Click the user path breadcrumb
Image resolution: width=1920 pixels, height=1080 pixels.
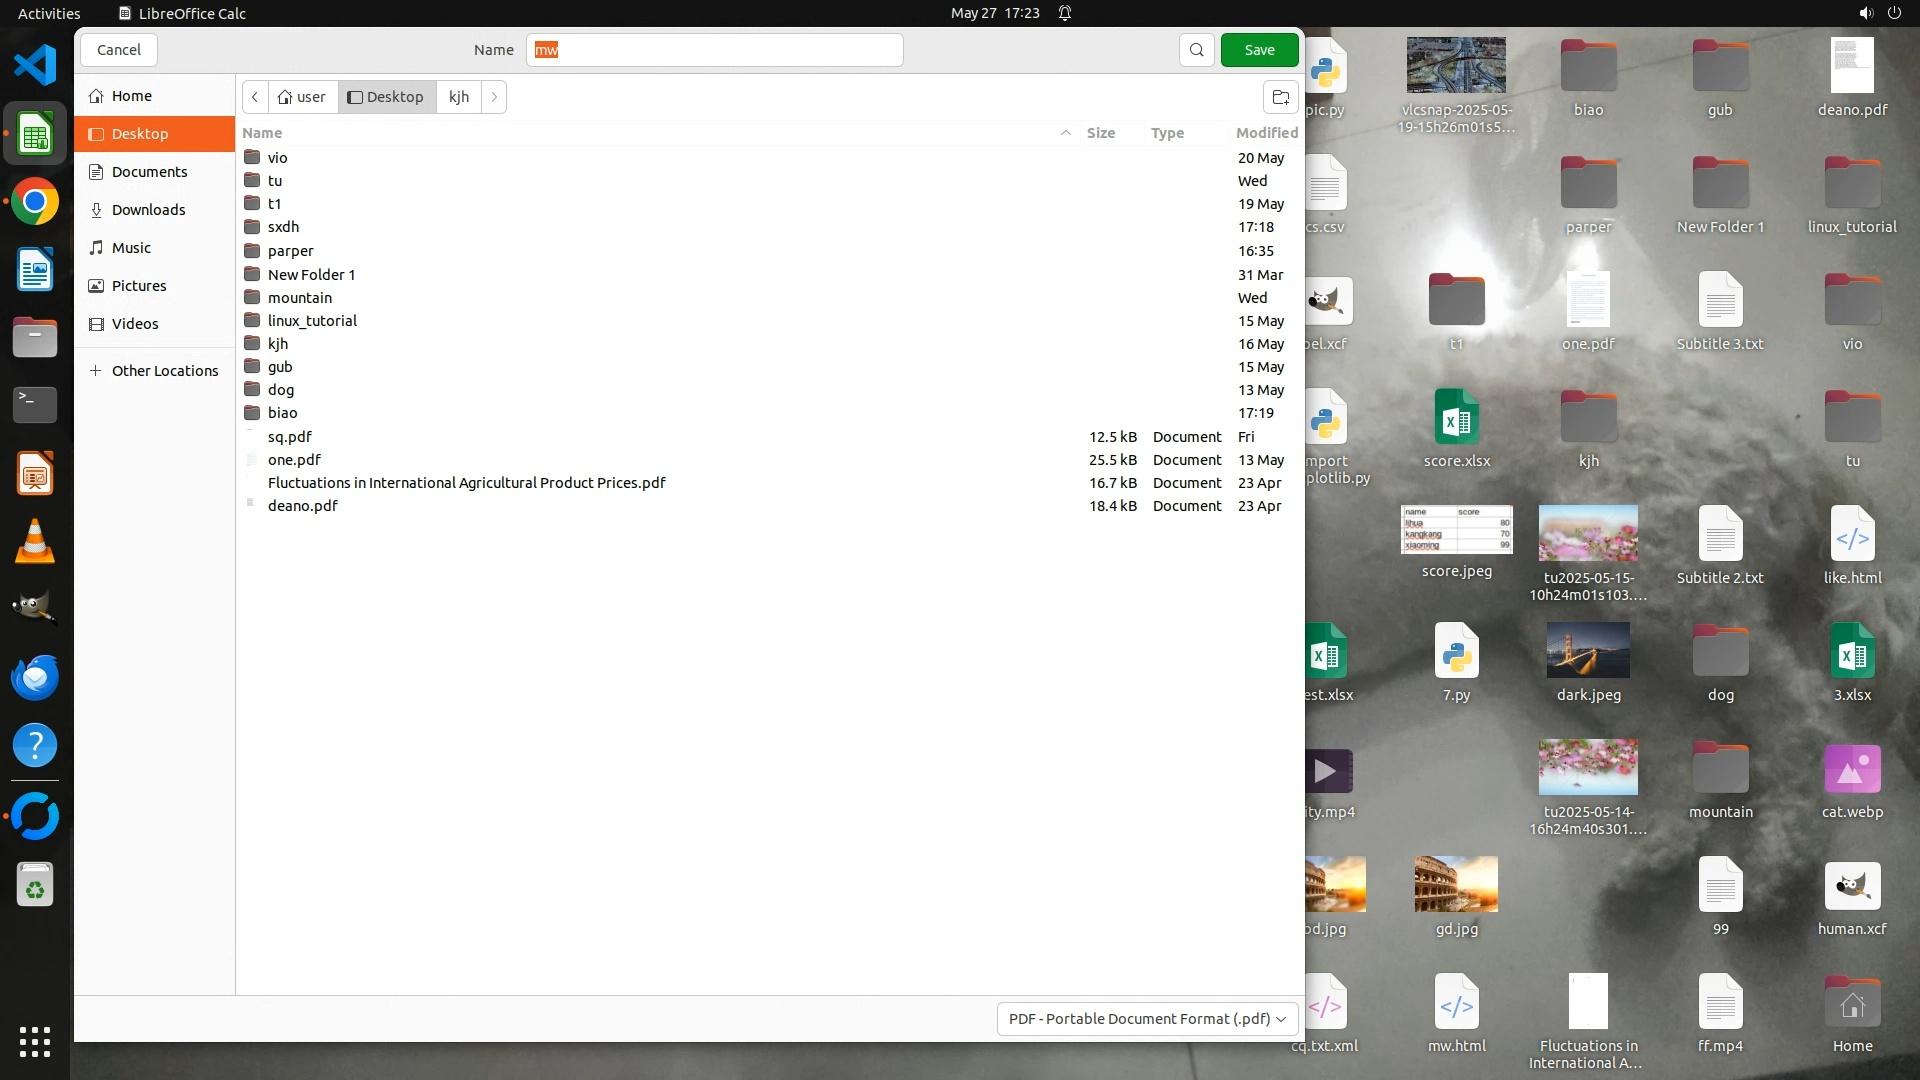pyautogui.click(x=302, y=97)
